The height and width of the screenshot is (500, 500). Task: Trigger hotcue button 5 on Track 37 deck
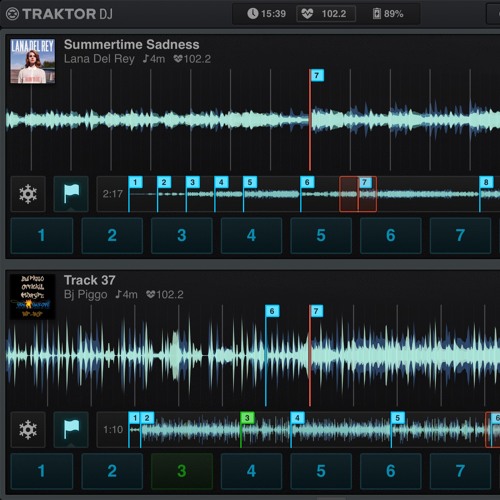point(321,471)
